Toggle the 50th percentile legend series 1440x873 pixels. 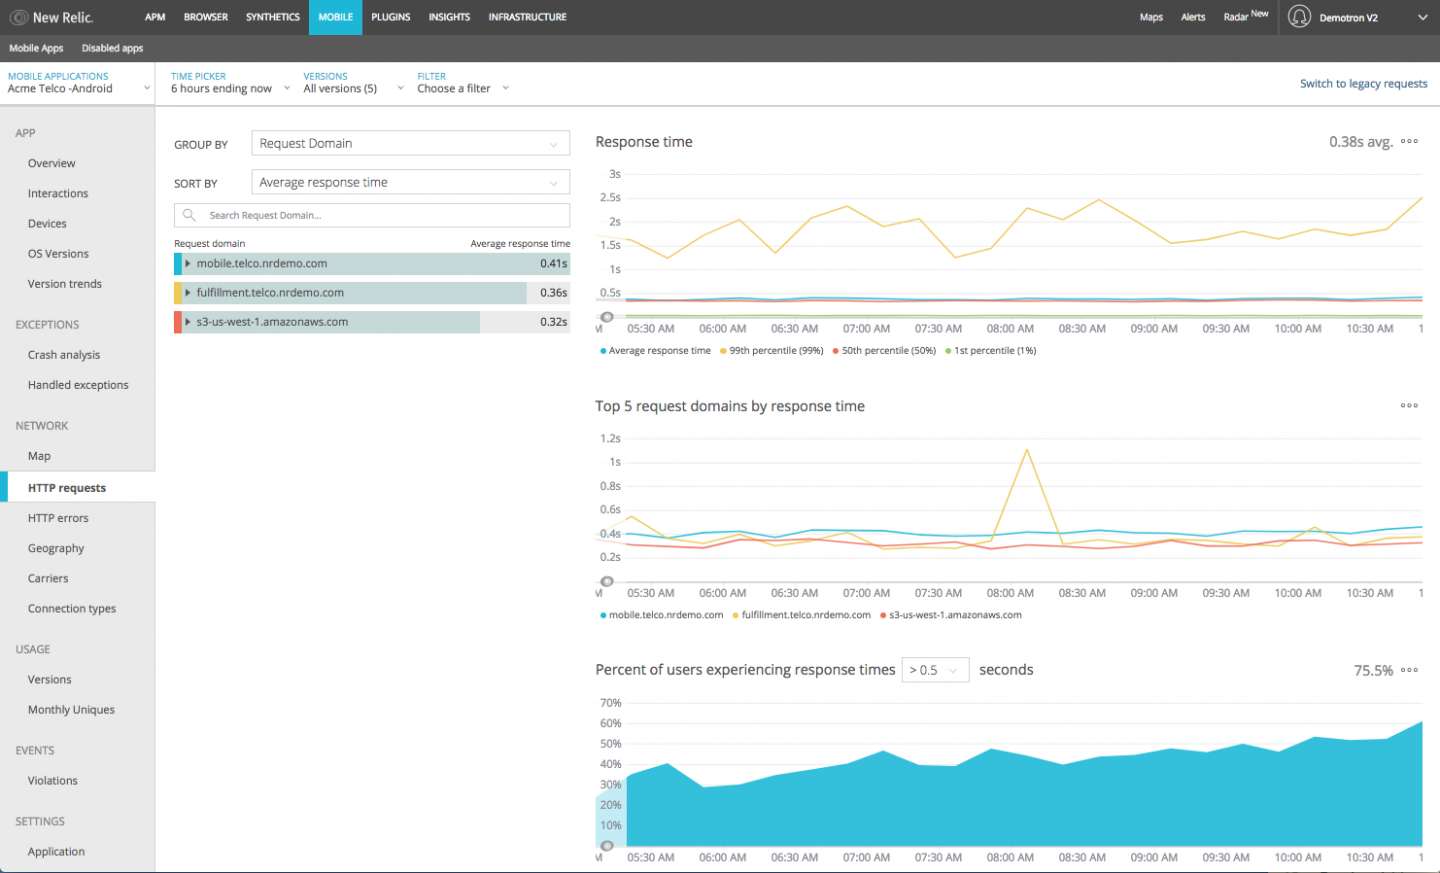click(884, 351)
